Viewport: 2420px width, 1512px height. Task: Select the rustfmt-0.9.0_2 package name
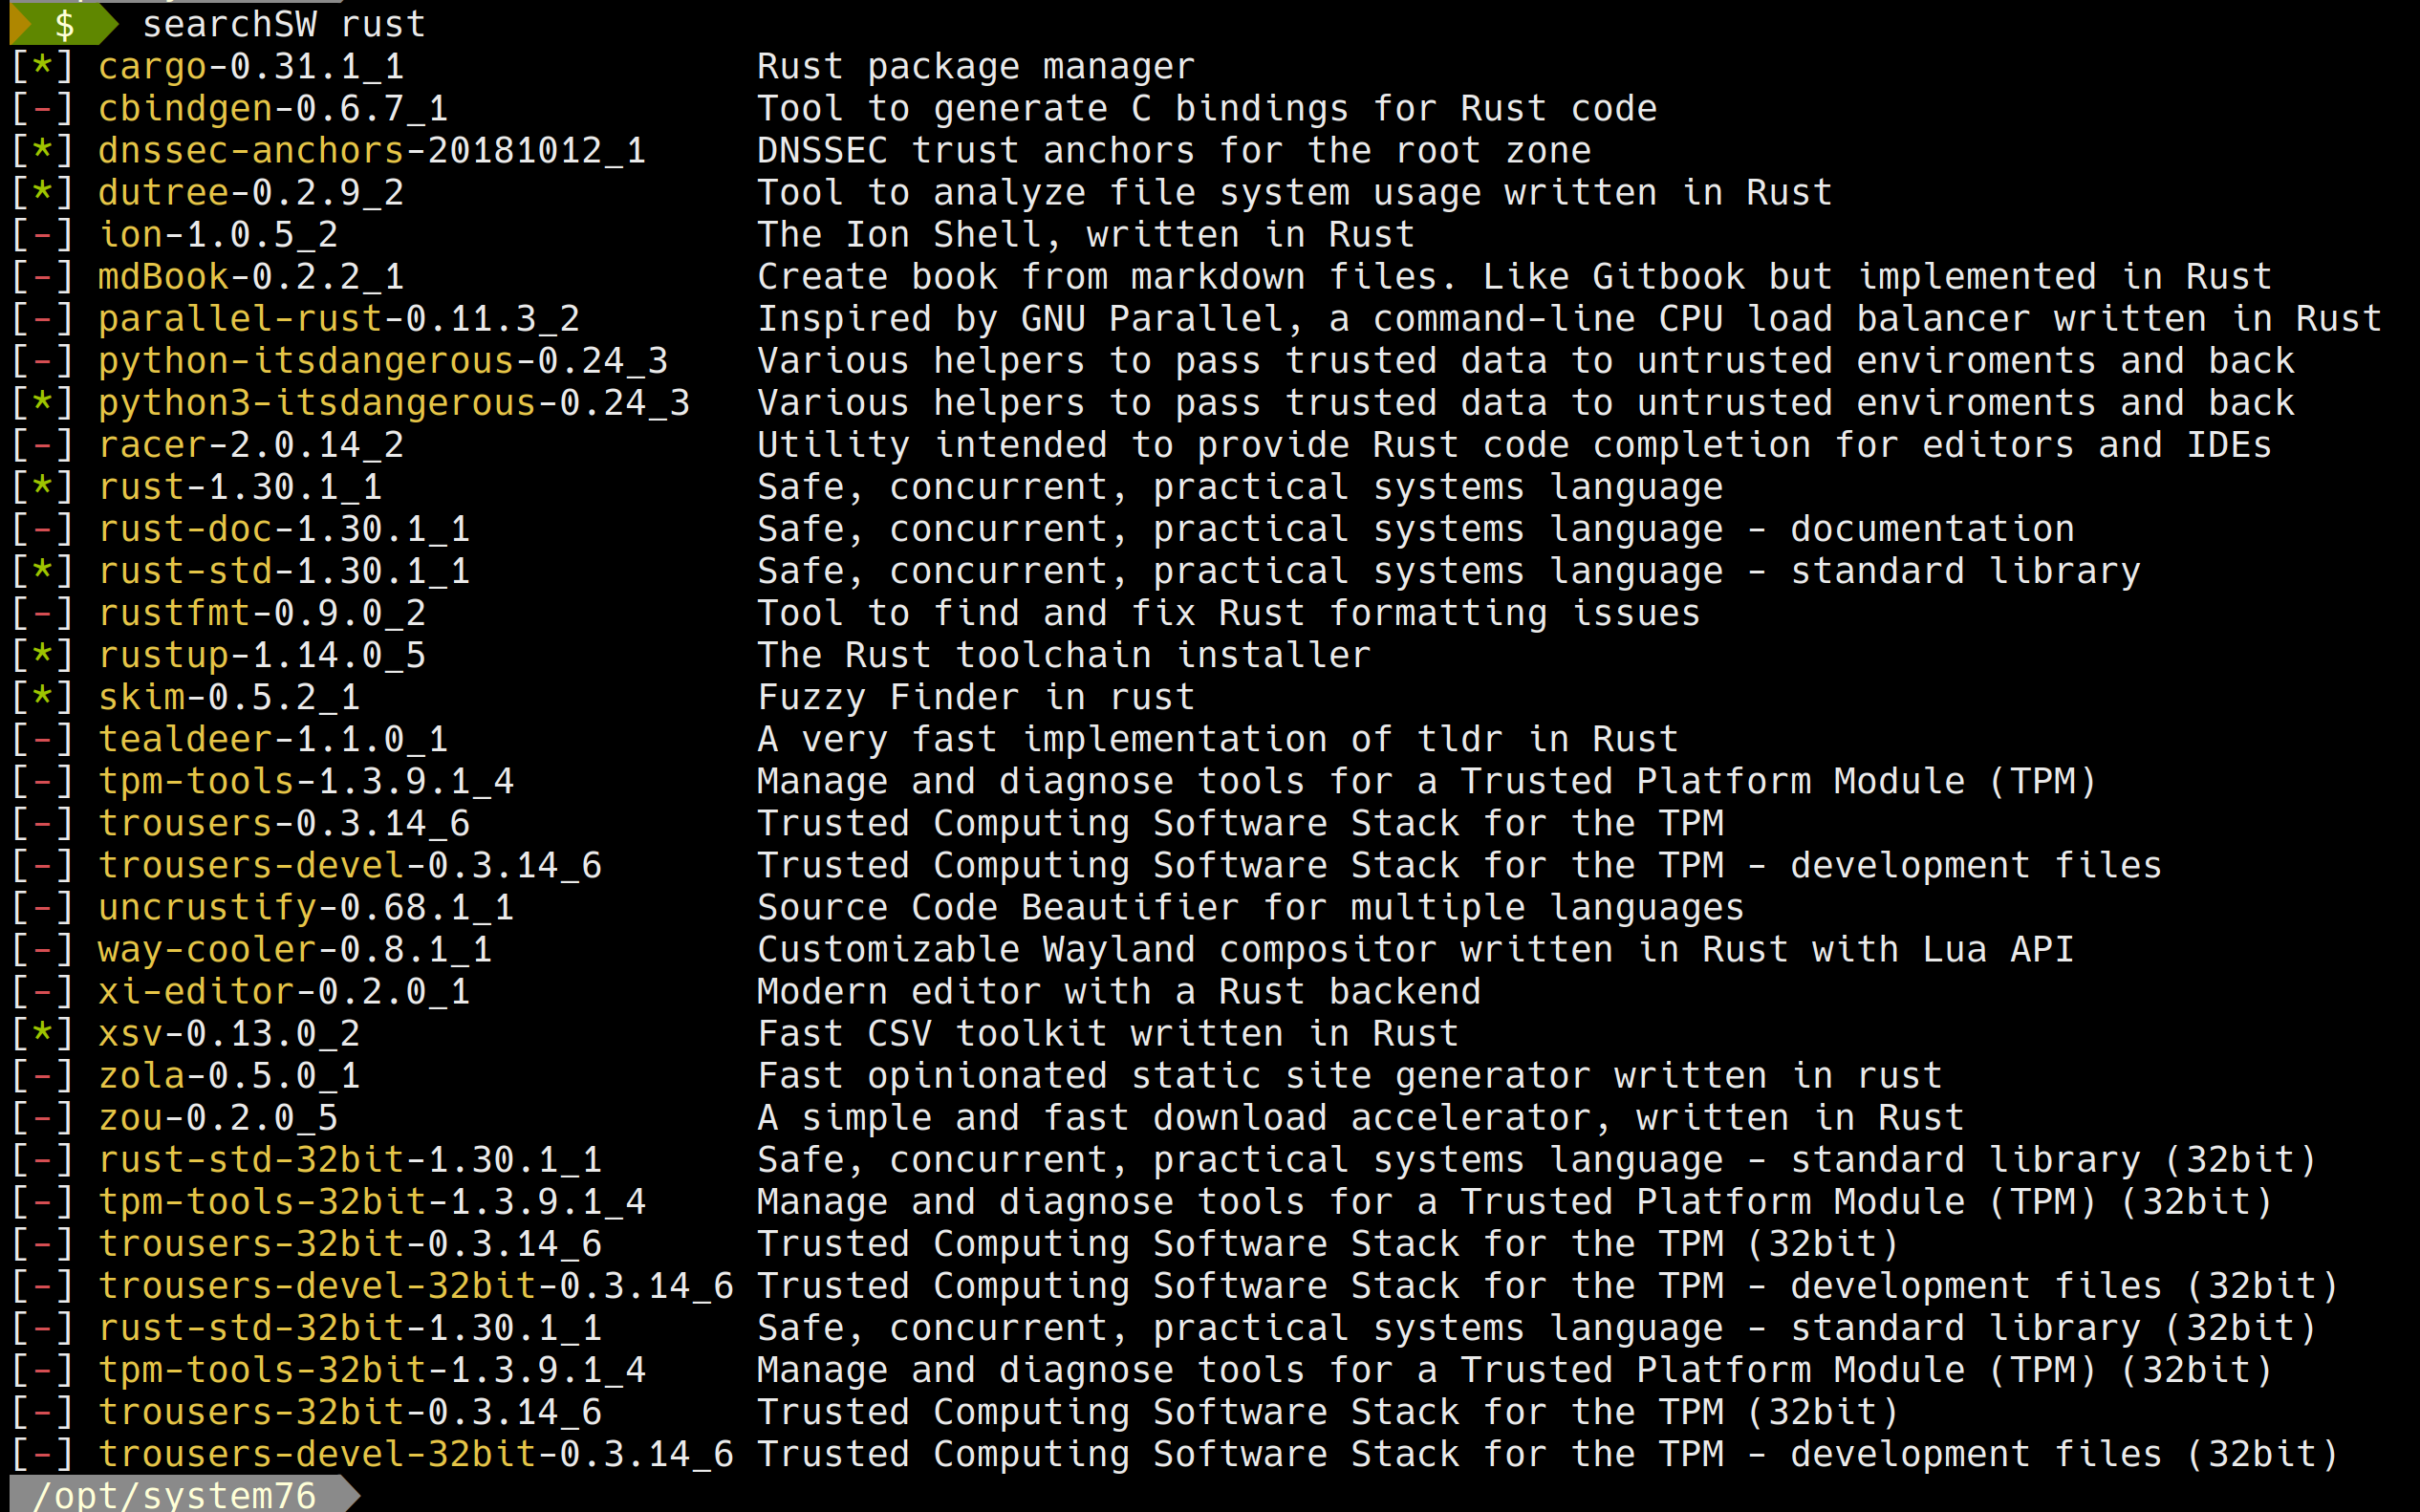click(262, 613)
